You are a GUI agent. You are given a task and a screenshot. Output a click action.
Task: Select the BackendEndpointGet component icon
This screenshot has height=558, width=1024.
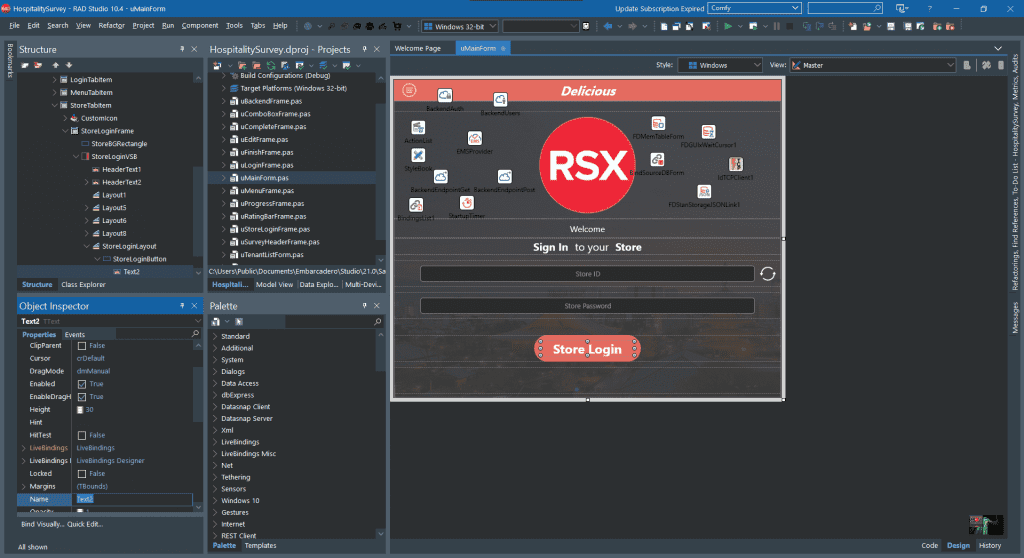[441, 176]
